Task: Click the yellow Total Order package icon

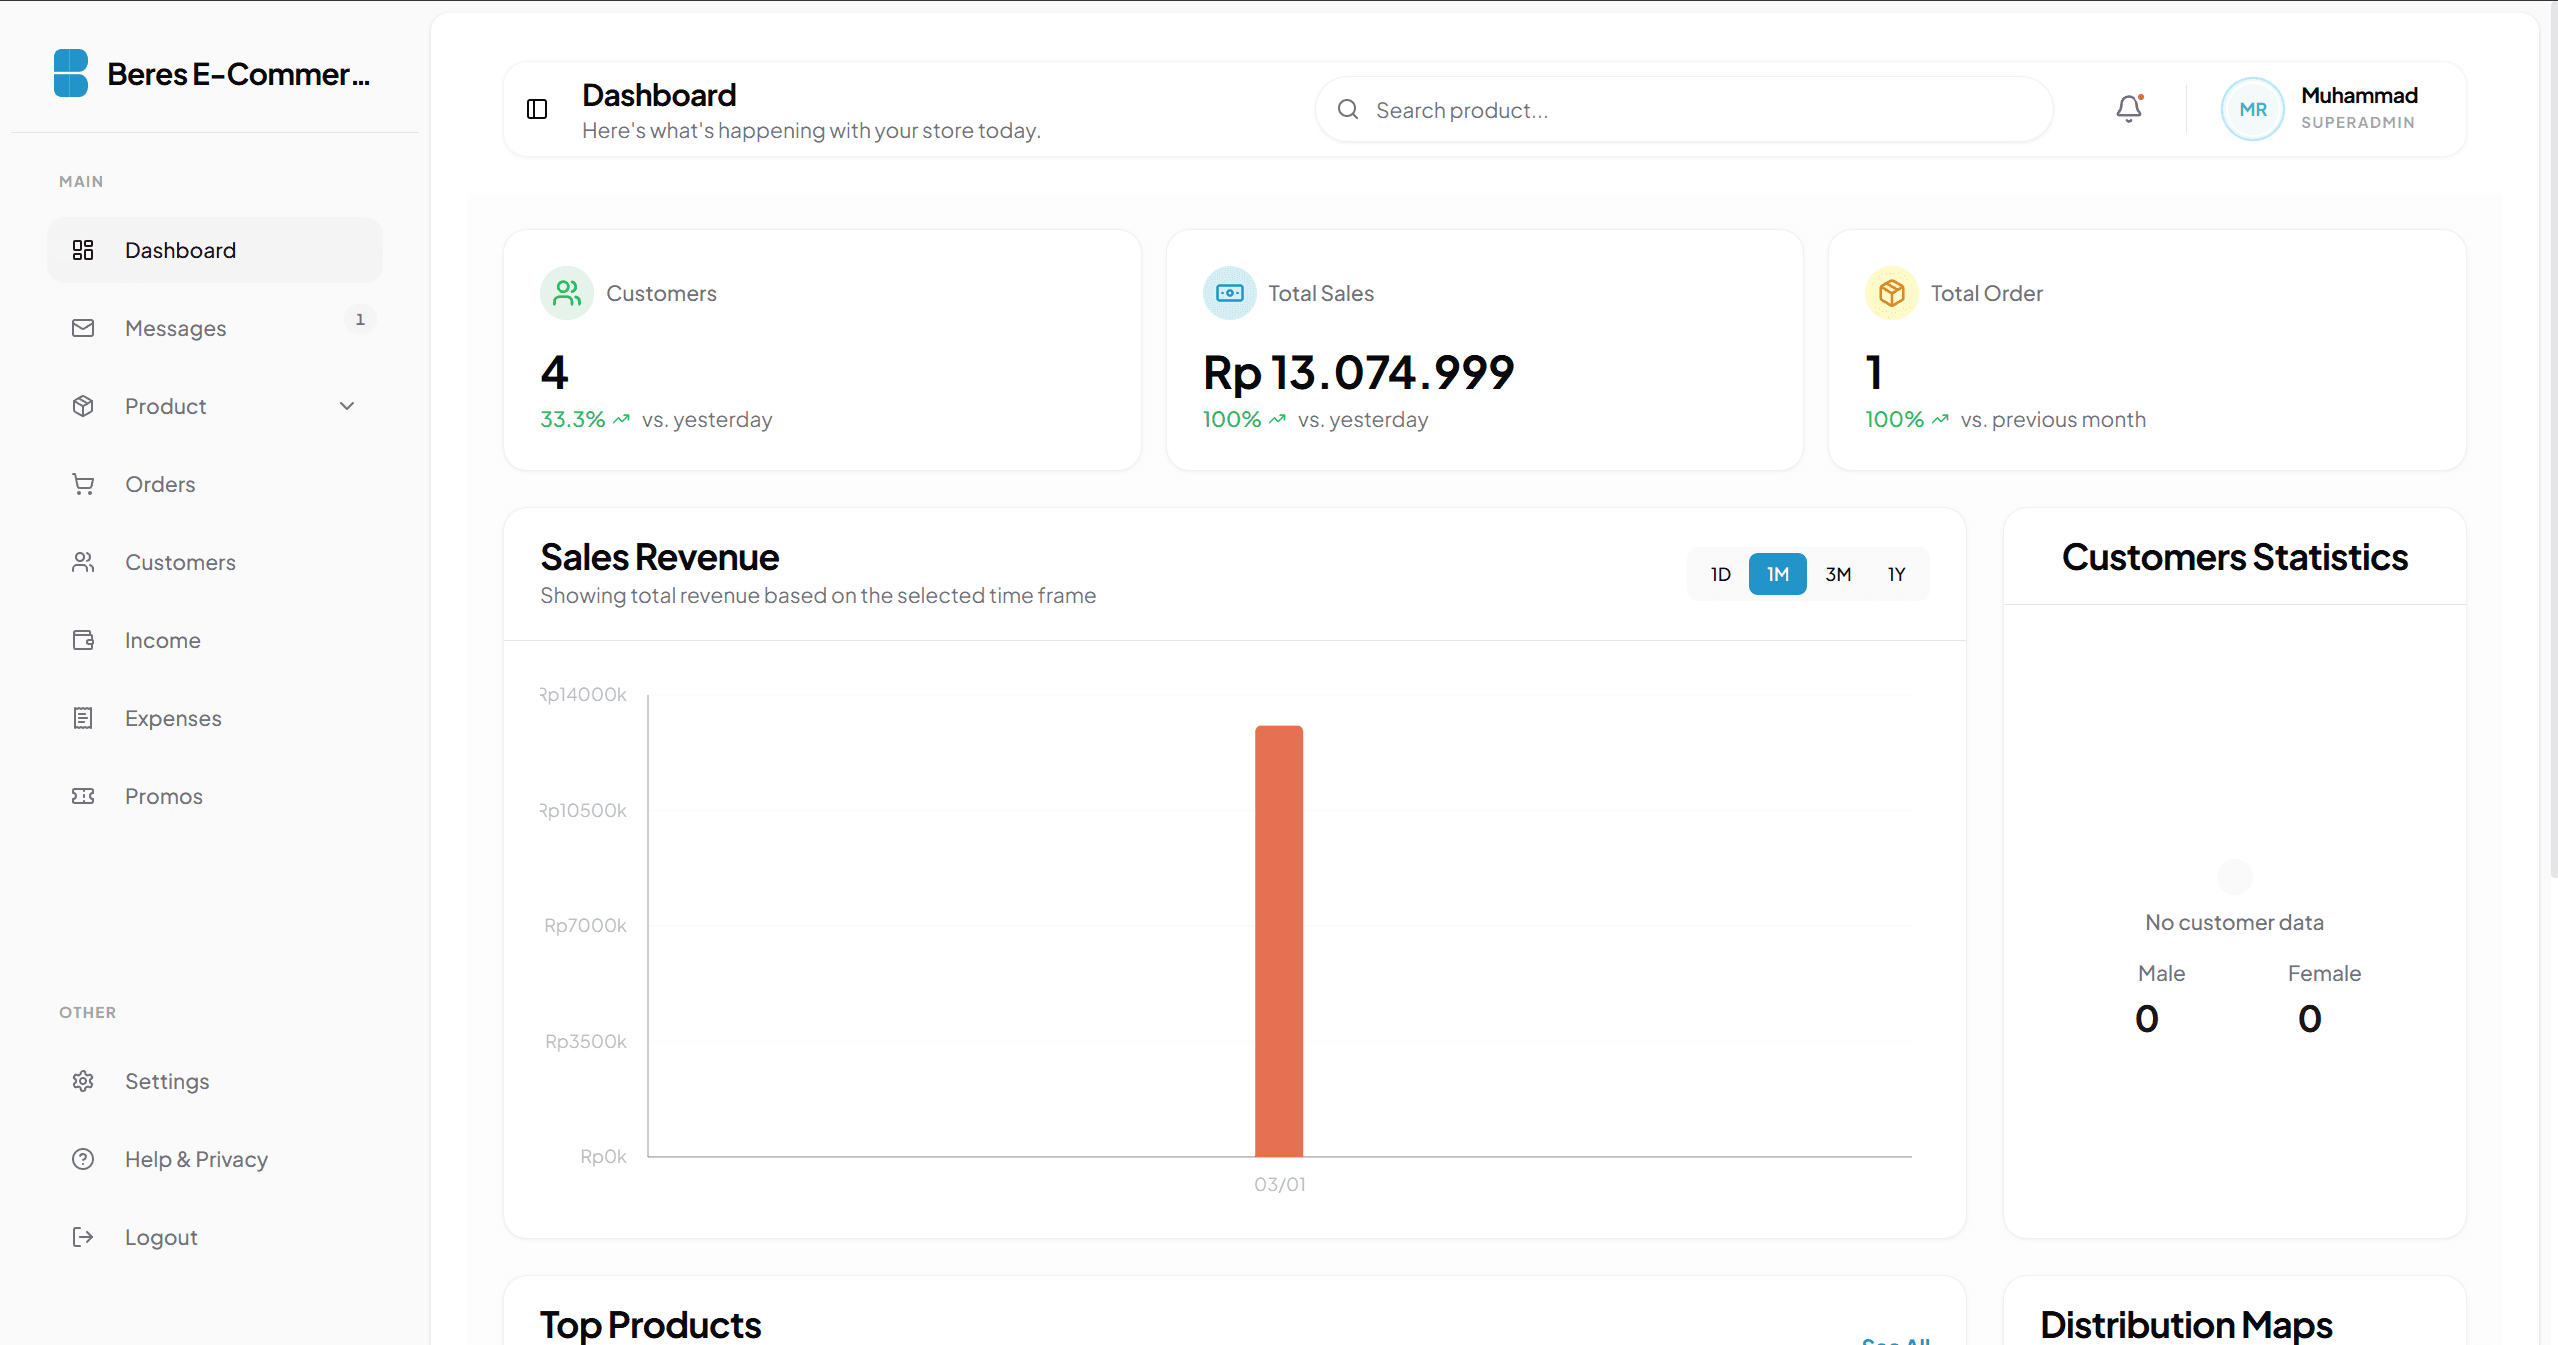Action: tap(1892, 293)
